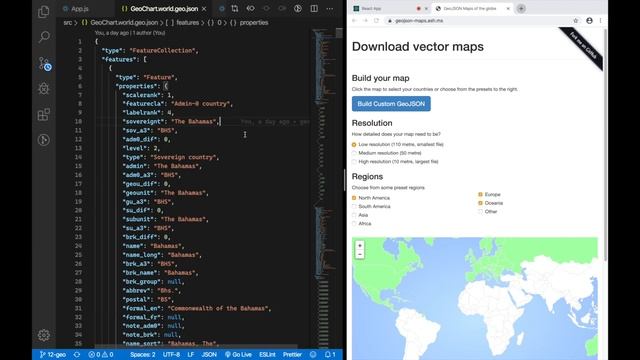The height and width of the screenshot is (360, 640).
Task: Switch to the App.js editor tab
Action: [80, 9]
